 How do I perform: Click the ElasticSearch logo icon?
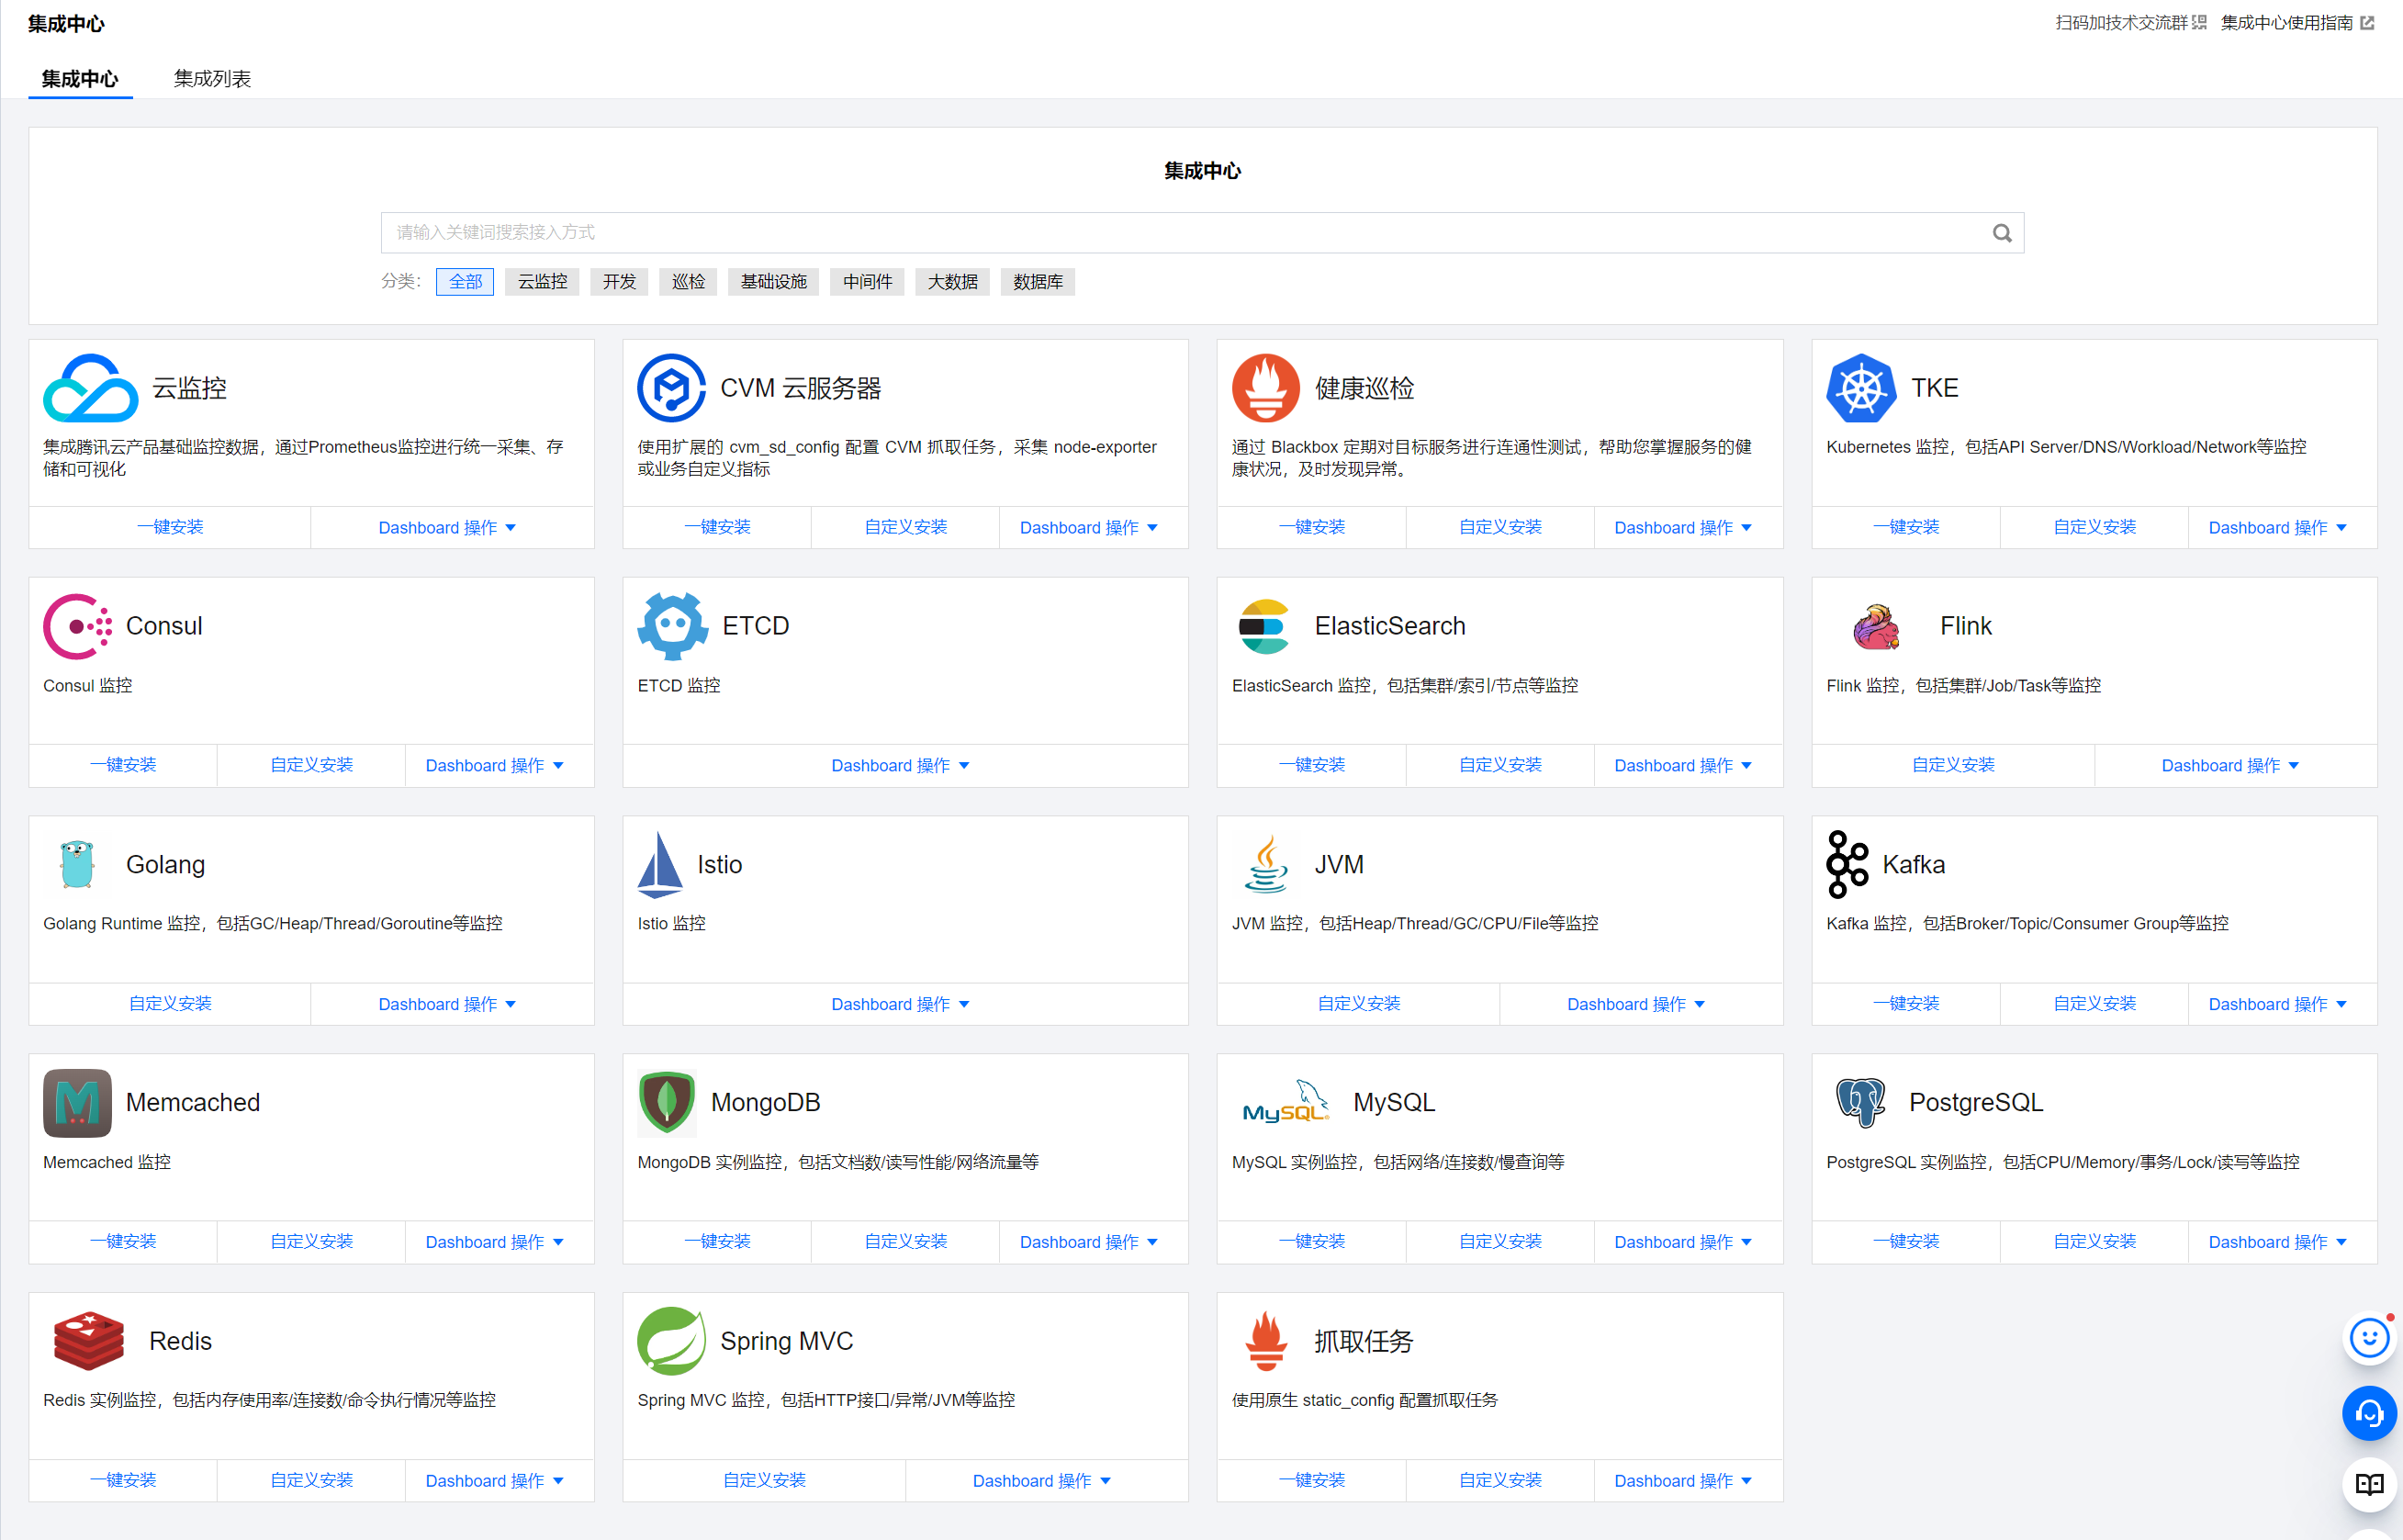(1264, 626)
